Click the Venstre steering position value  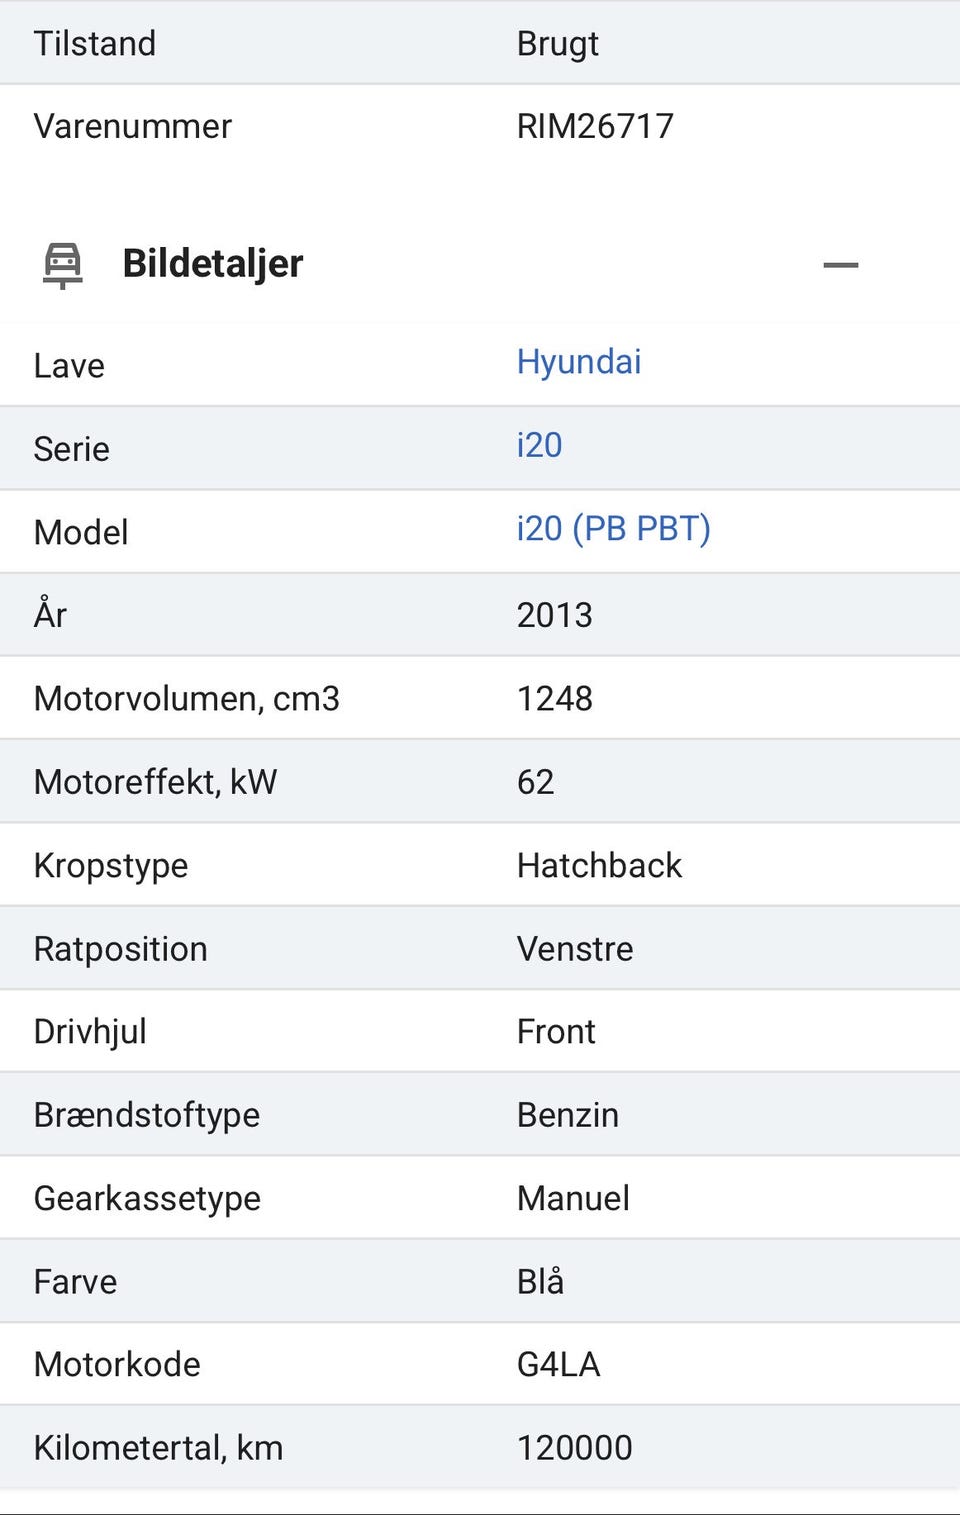[575, 949]
